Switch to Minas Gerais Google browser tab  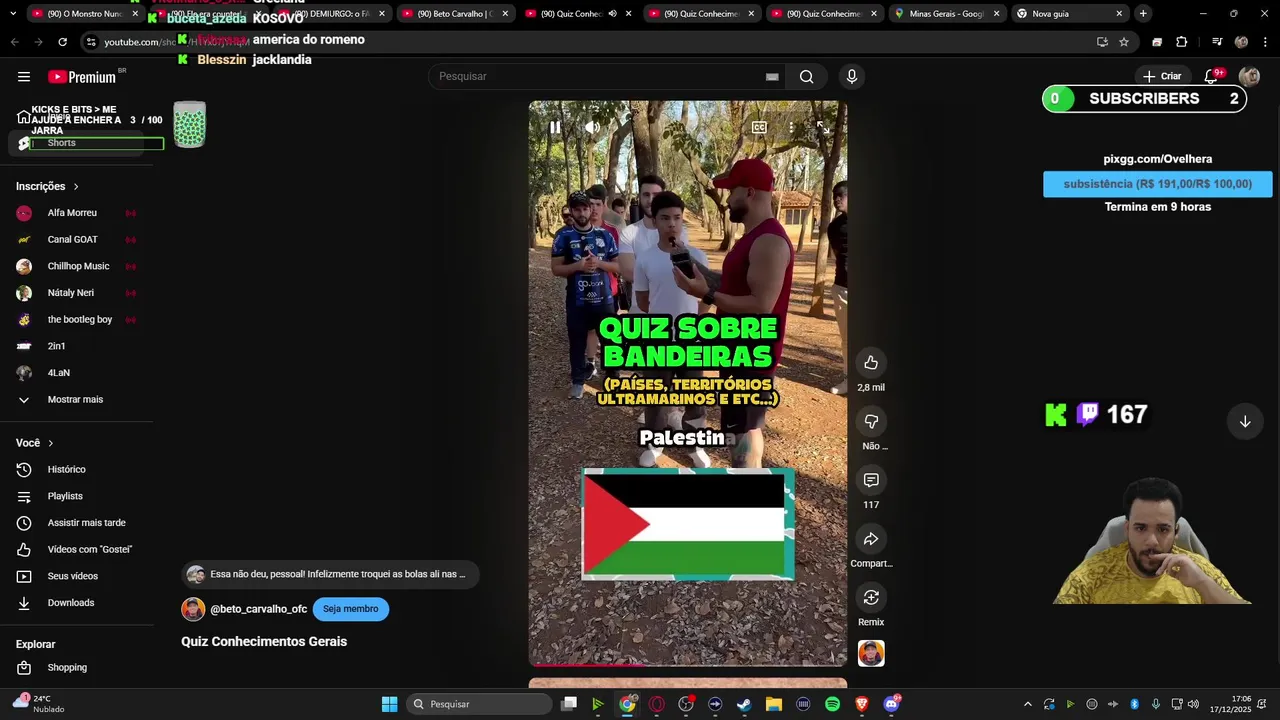[x=946, y=14]
